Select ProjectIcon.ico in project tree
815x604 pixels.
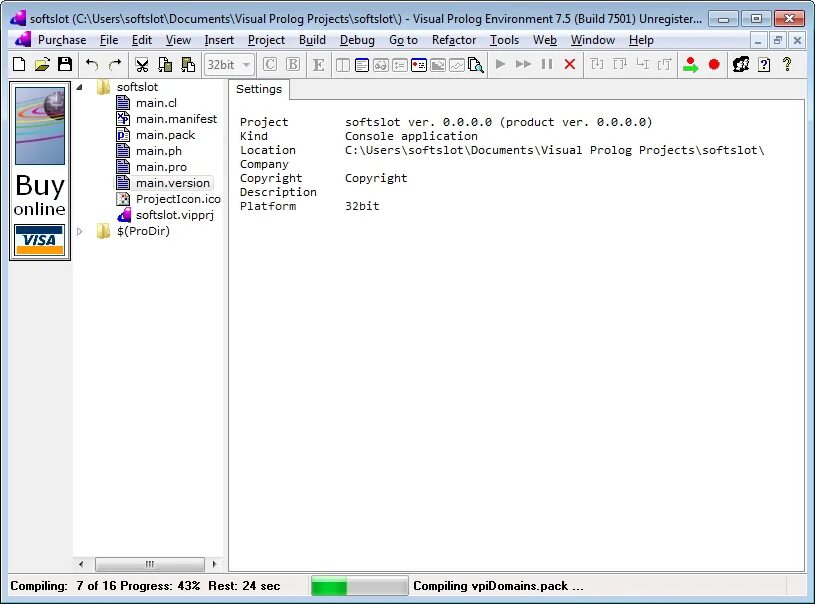tap(178, 199)
